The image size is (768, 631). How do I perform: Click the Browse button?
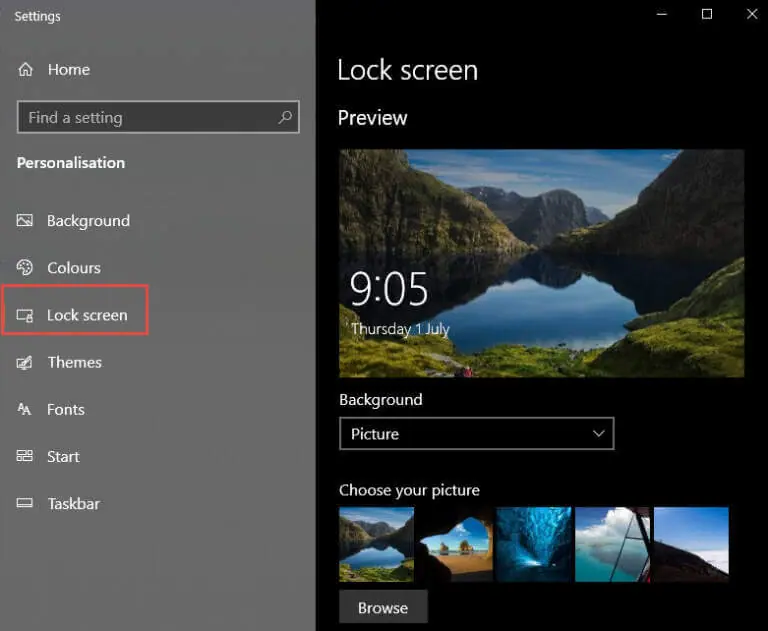point(383,607)
